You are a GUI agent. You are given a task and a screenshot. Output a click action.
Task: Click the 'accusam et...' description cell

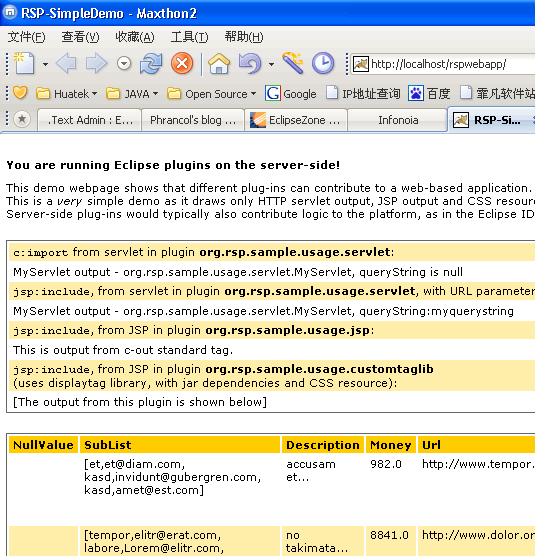point(311,471)
